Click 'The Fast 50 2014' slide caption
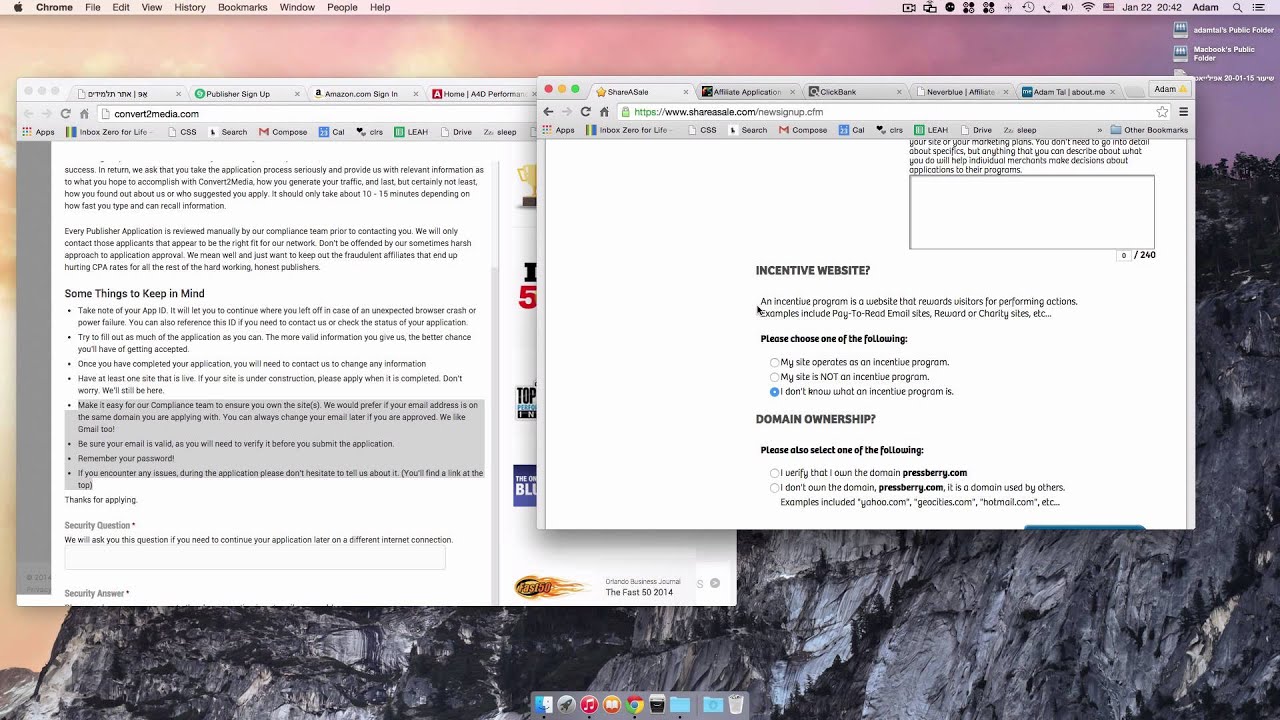The width and height of the screenshot is (1280, 720). [639, 592]
